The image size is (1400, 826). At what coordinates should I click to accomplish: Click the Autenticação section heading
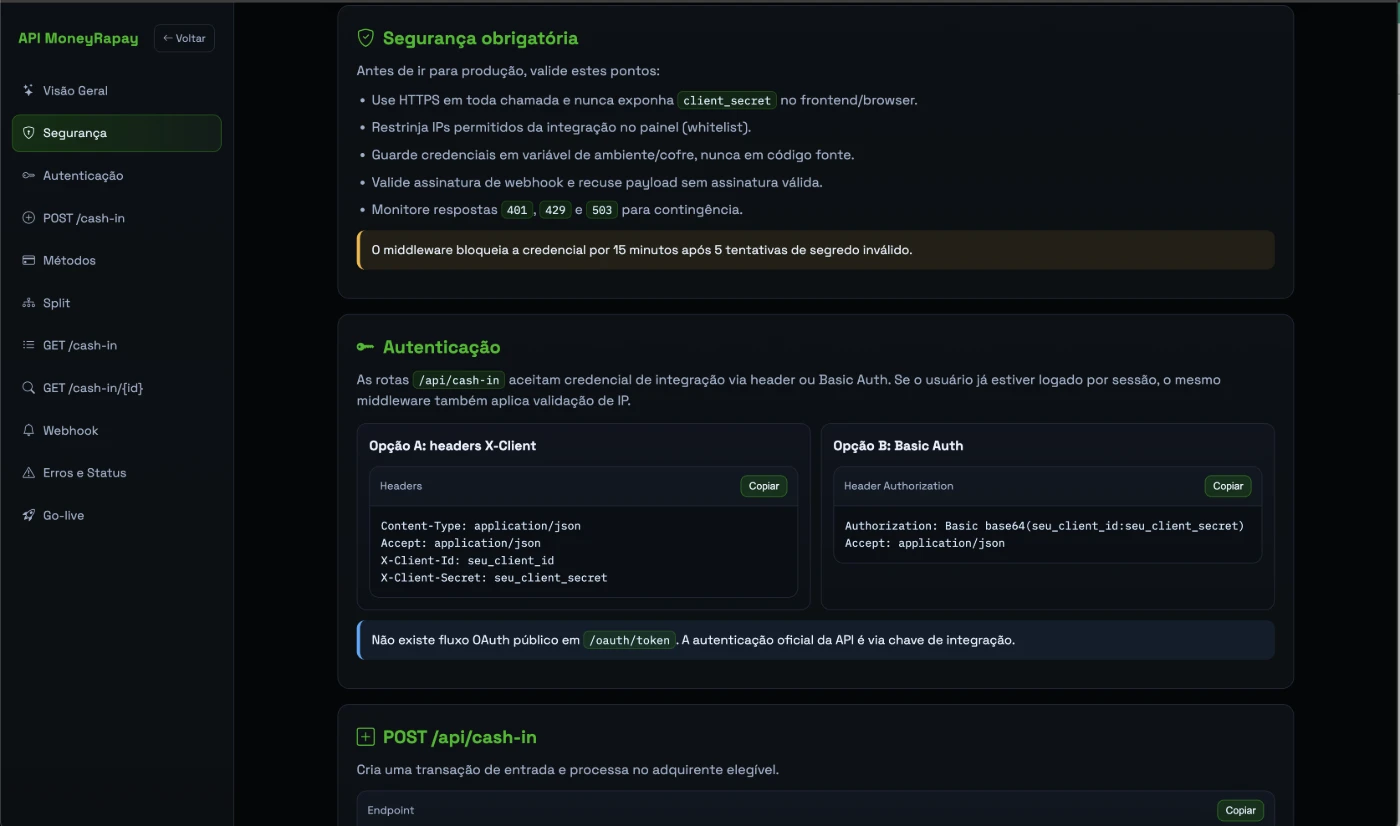coord(441,347)
